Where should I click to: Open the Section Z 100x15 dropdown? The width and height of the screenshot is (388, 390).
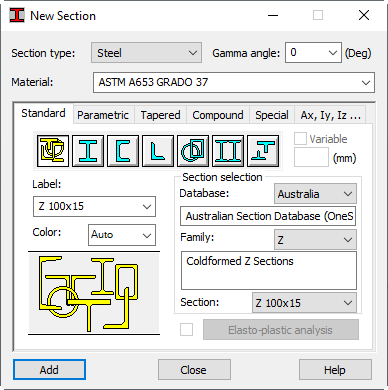[304, 303]
